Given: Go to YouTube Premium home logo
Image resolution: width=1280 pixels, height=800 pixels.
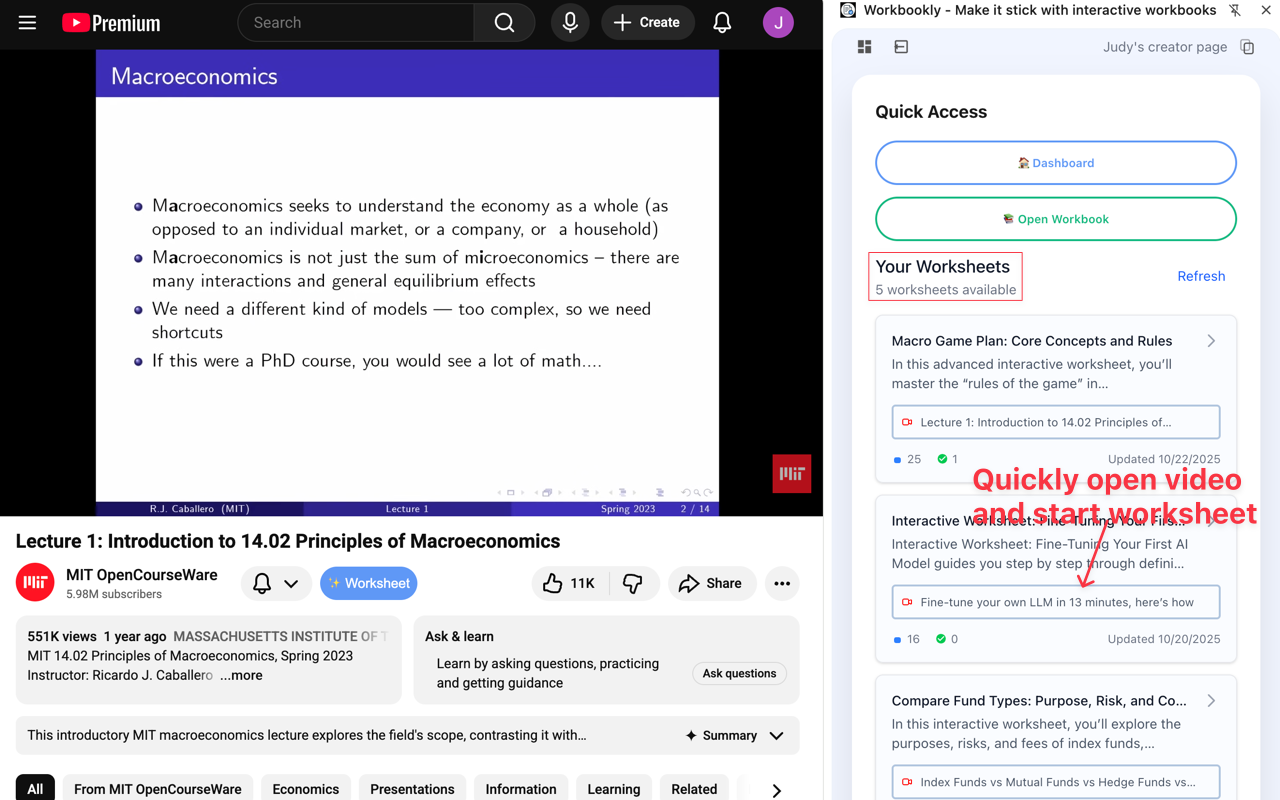Looking at the screenshot, I should coord(111,23).
